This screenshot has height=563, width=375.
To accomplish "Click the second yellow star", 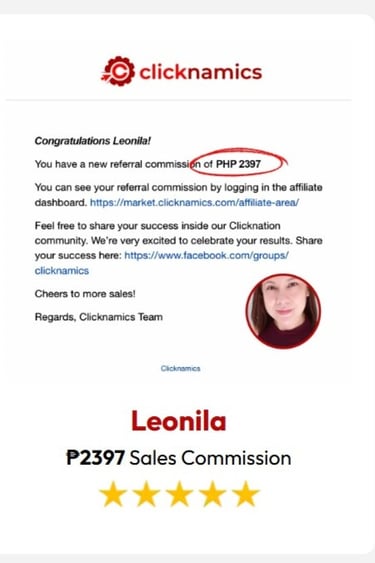I will click(x=147, y=494).
